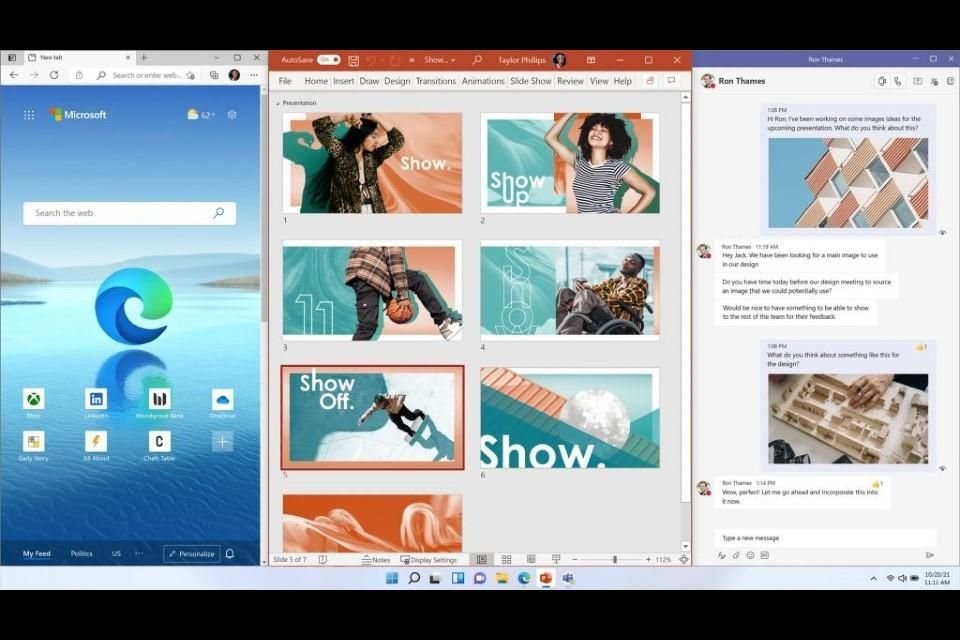This screenshot has width=960, height=640.
Task: Toggle the Notes pane open
Action: tap(375, 559)
